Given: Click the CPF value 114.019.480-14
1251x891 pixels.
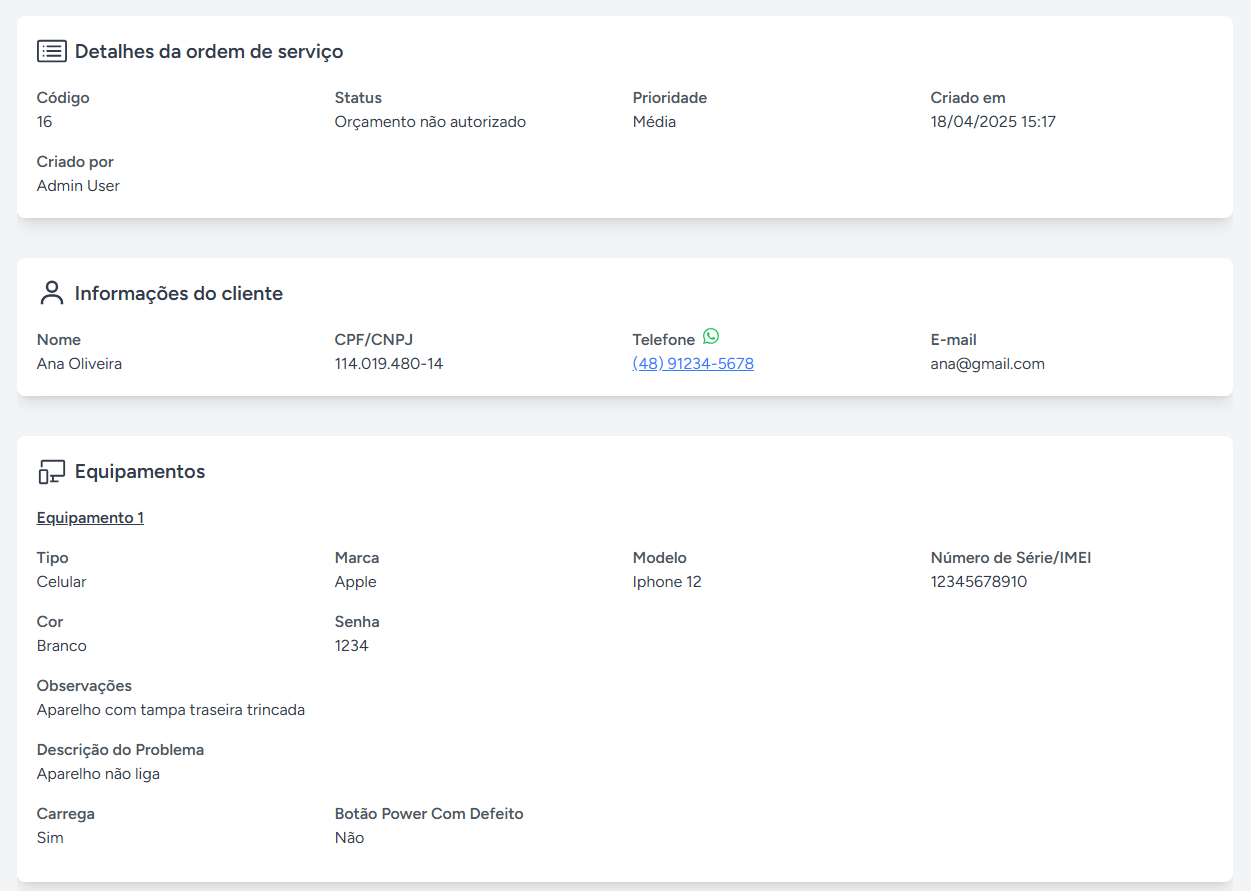Looking at the screenshot, I should (389, 364).
